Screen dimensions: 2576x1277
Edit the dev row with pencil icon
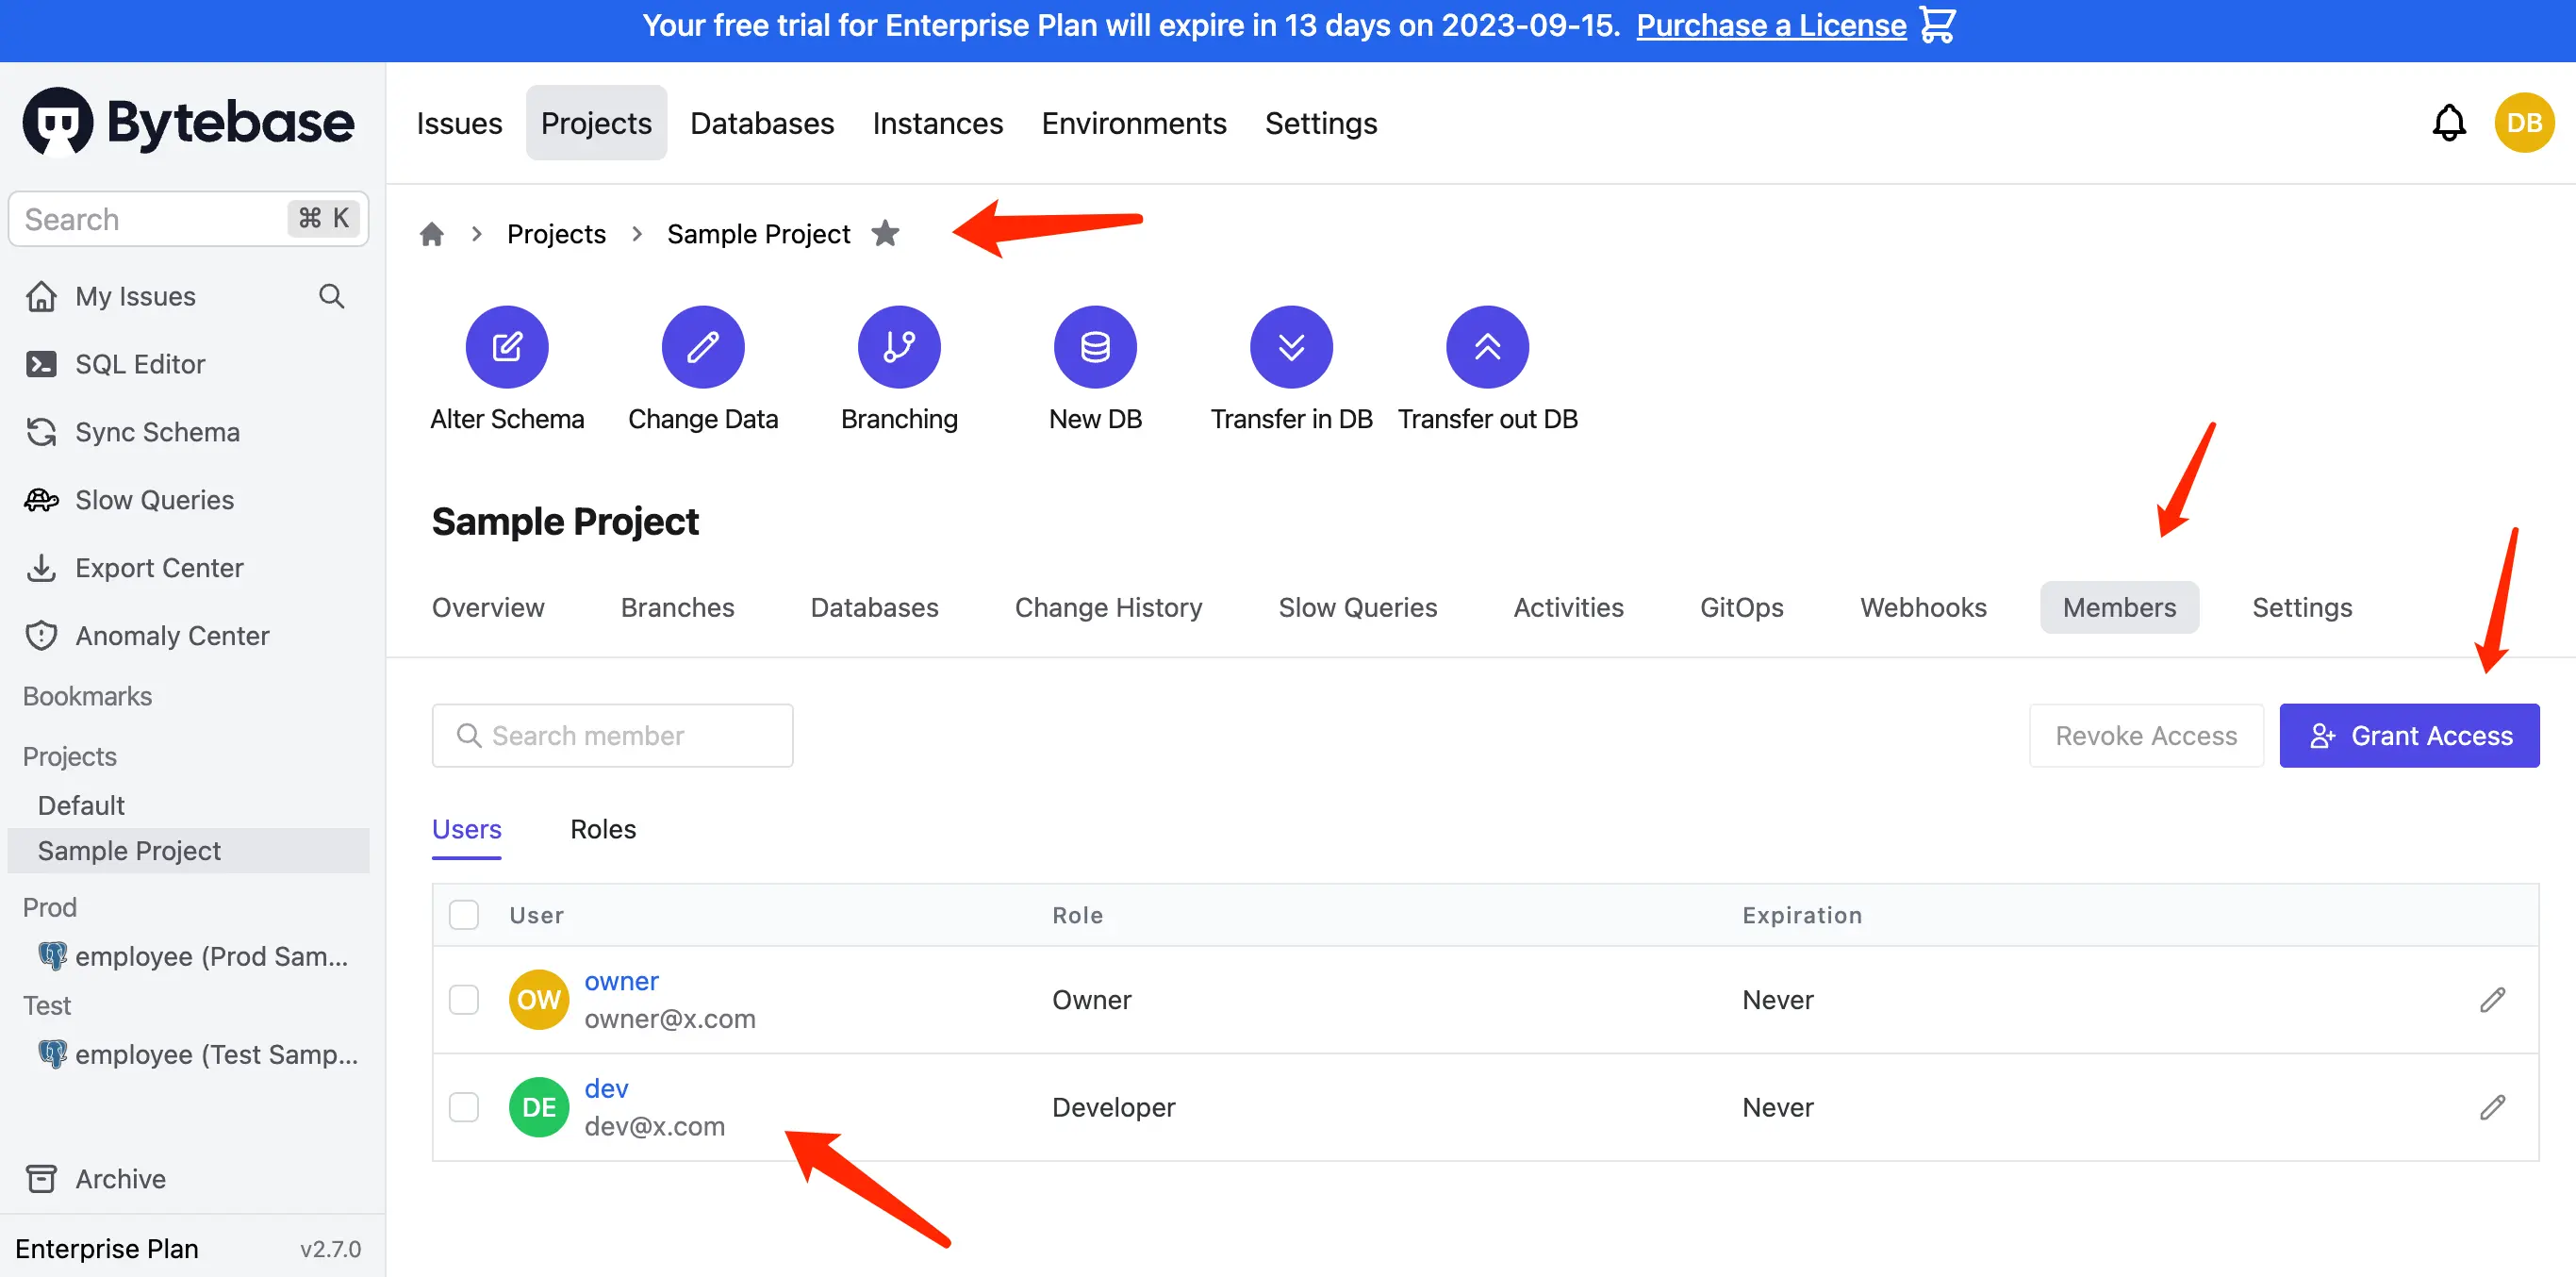coord(2492,1107)
